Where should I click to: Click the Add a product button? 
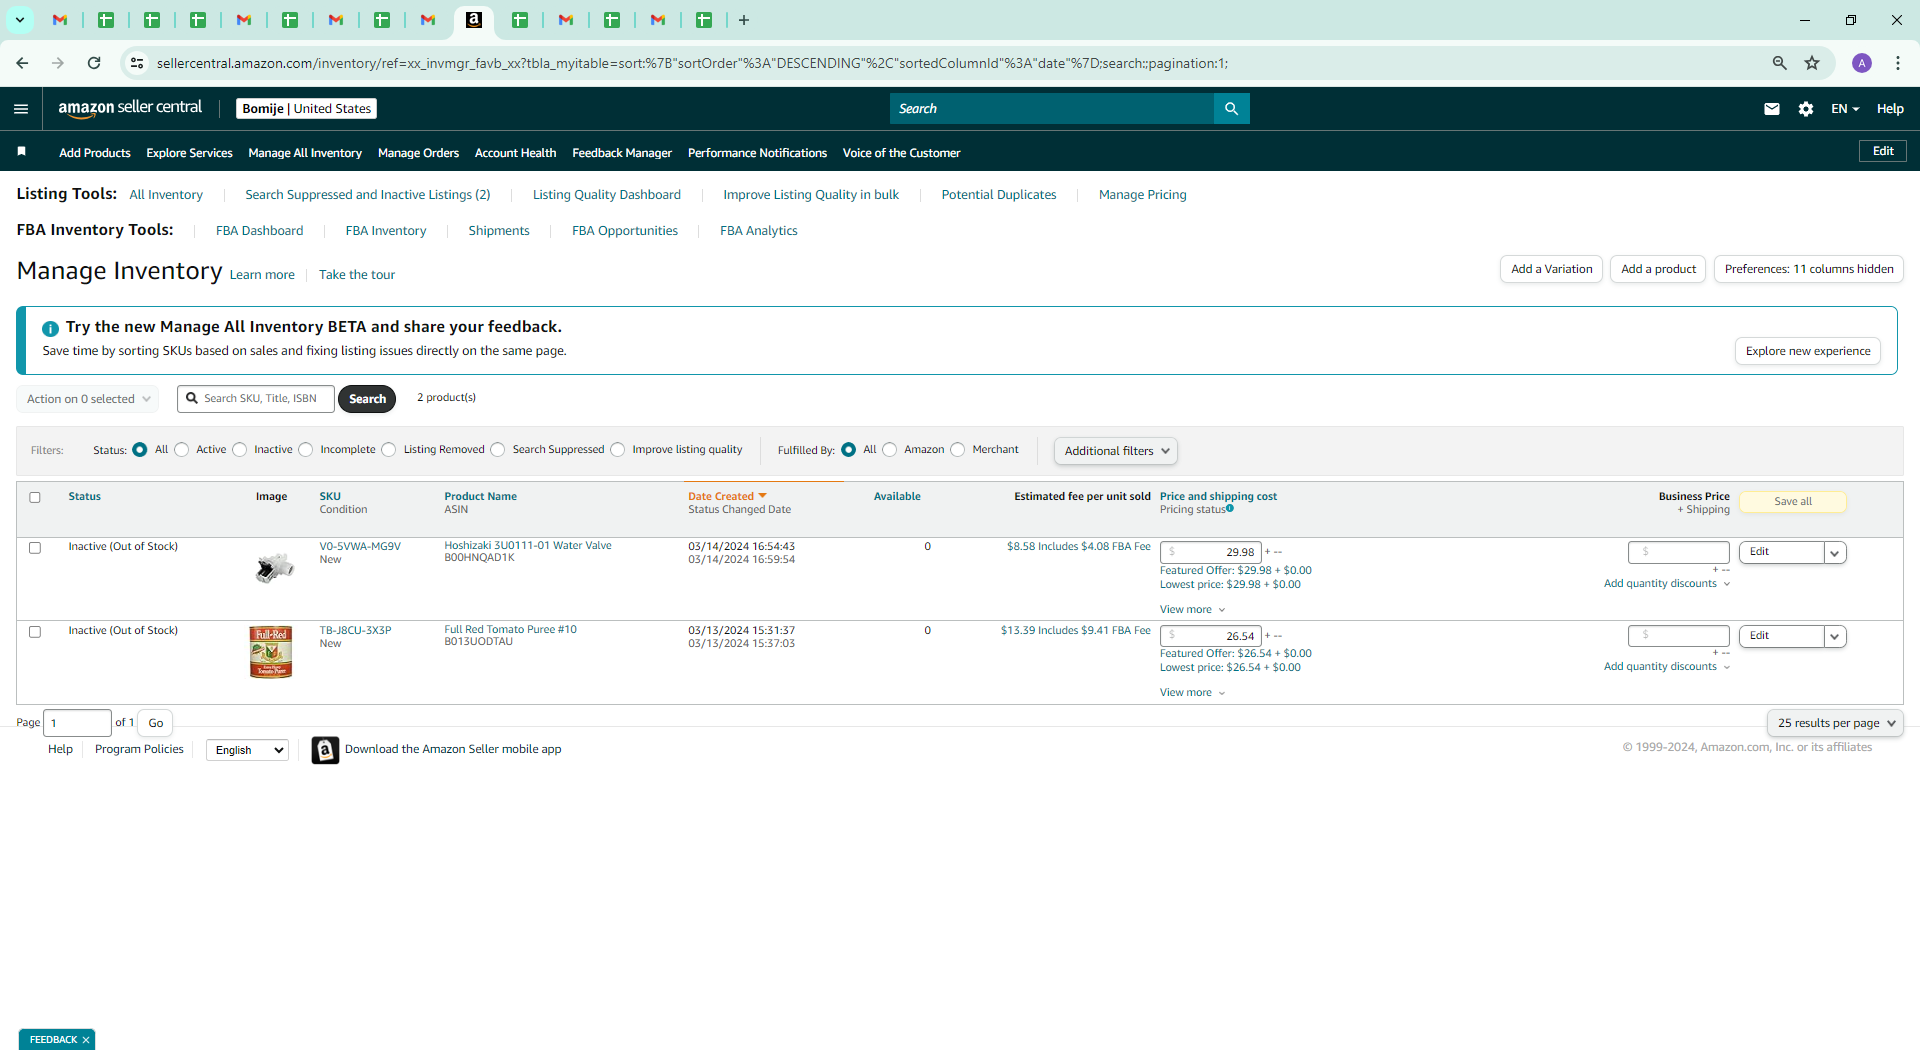coord(1658,269)
